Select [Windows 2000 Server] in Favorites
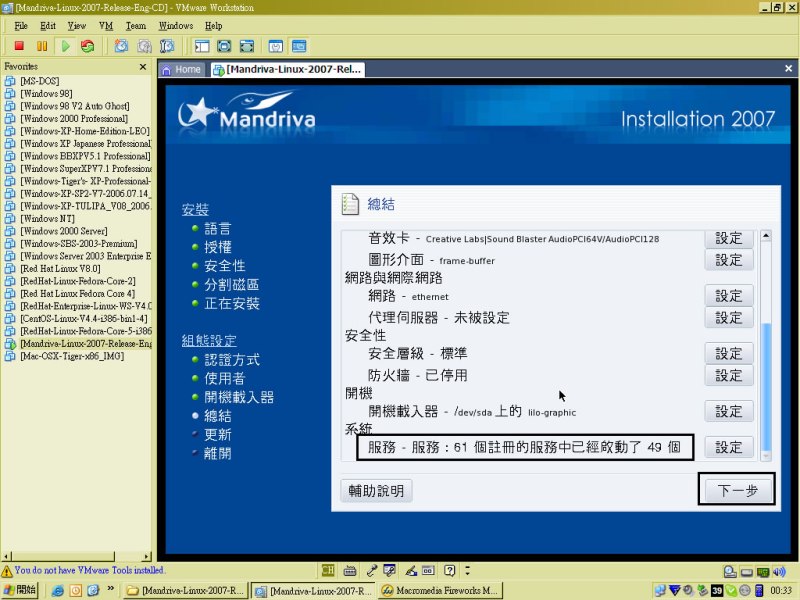 pos(63,231)
